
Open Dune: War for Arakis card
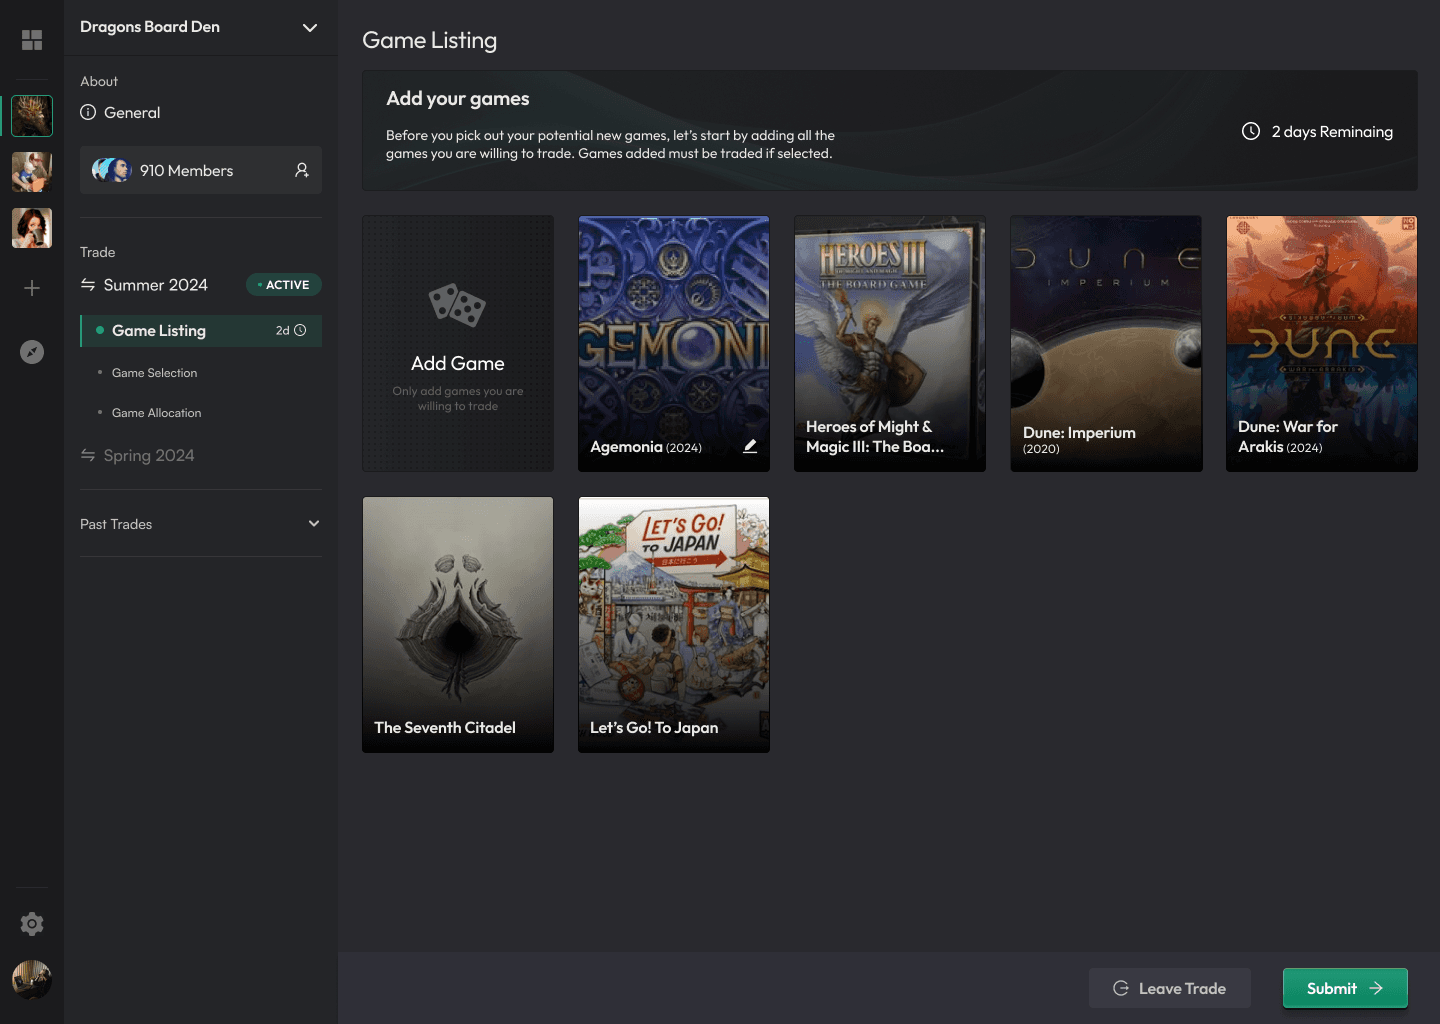coord(1322,343)
